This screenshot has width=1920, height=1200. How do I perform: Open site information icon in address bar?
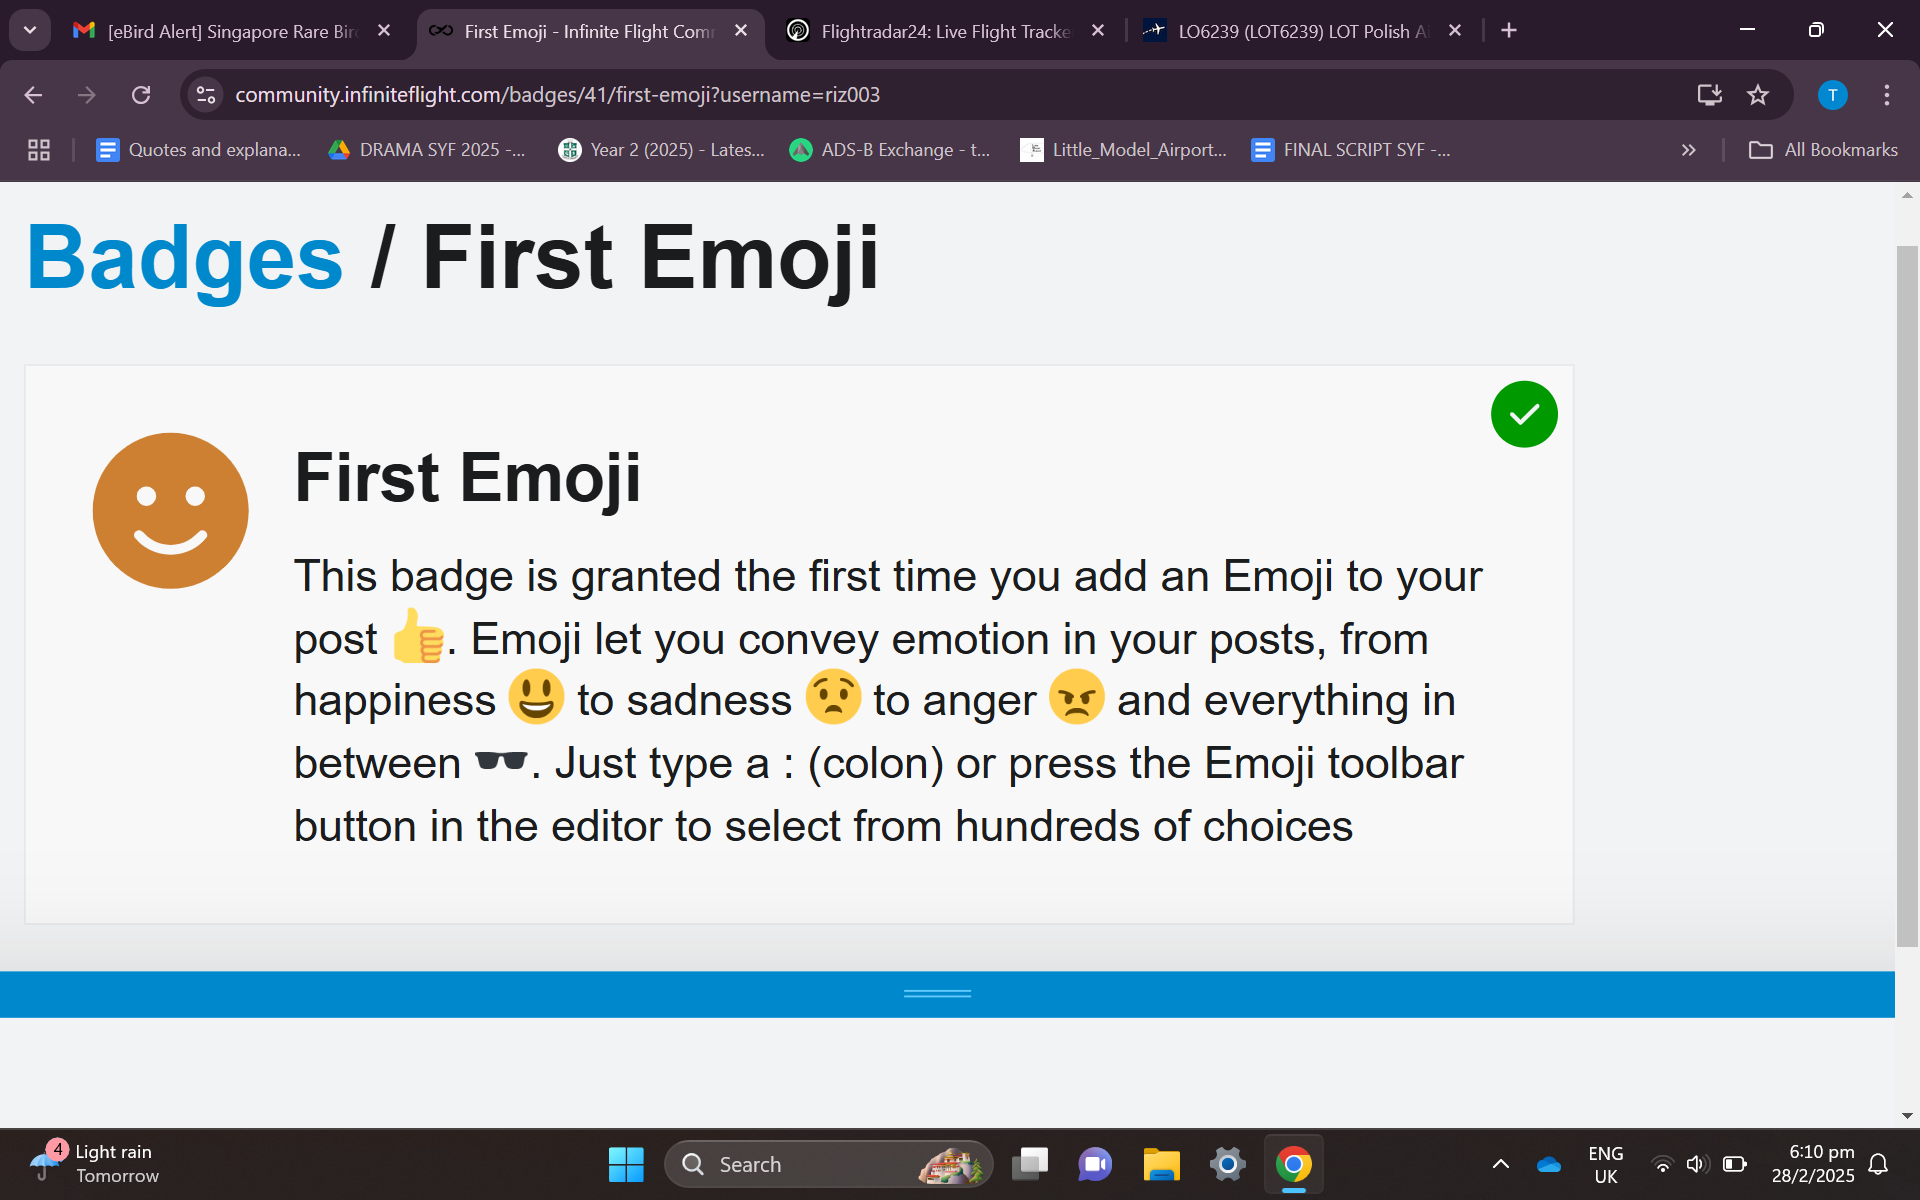pos(206,95)
